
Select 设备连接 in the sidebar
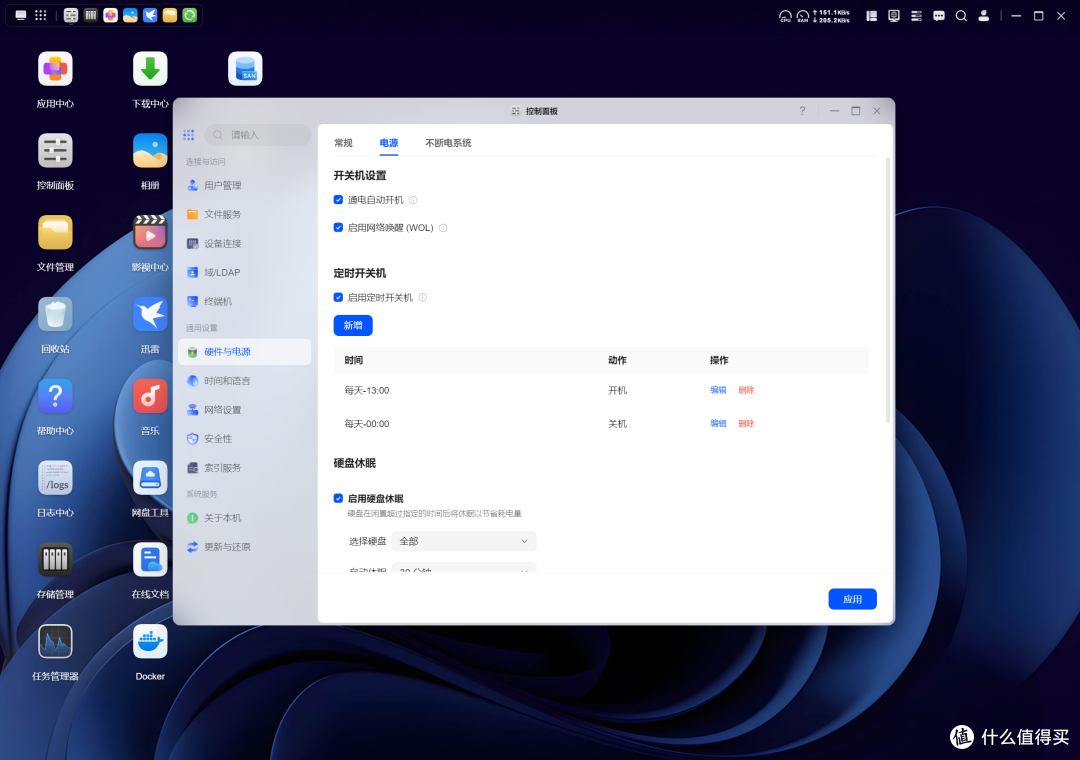(245, 243)
